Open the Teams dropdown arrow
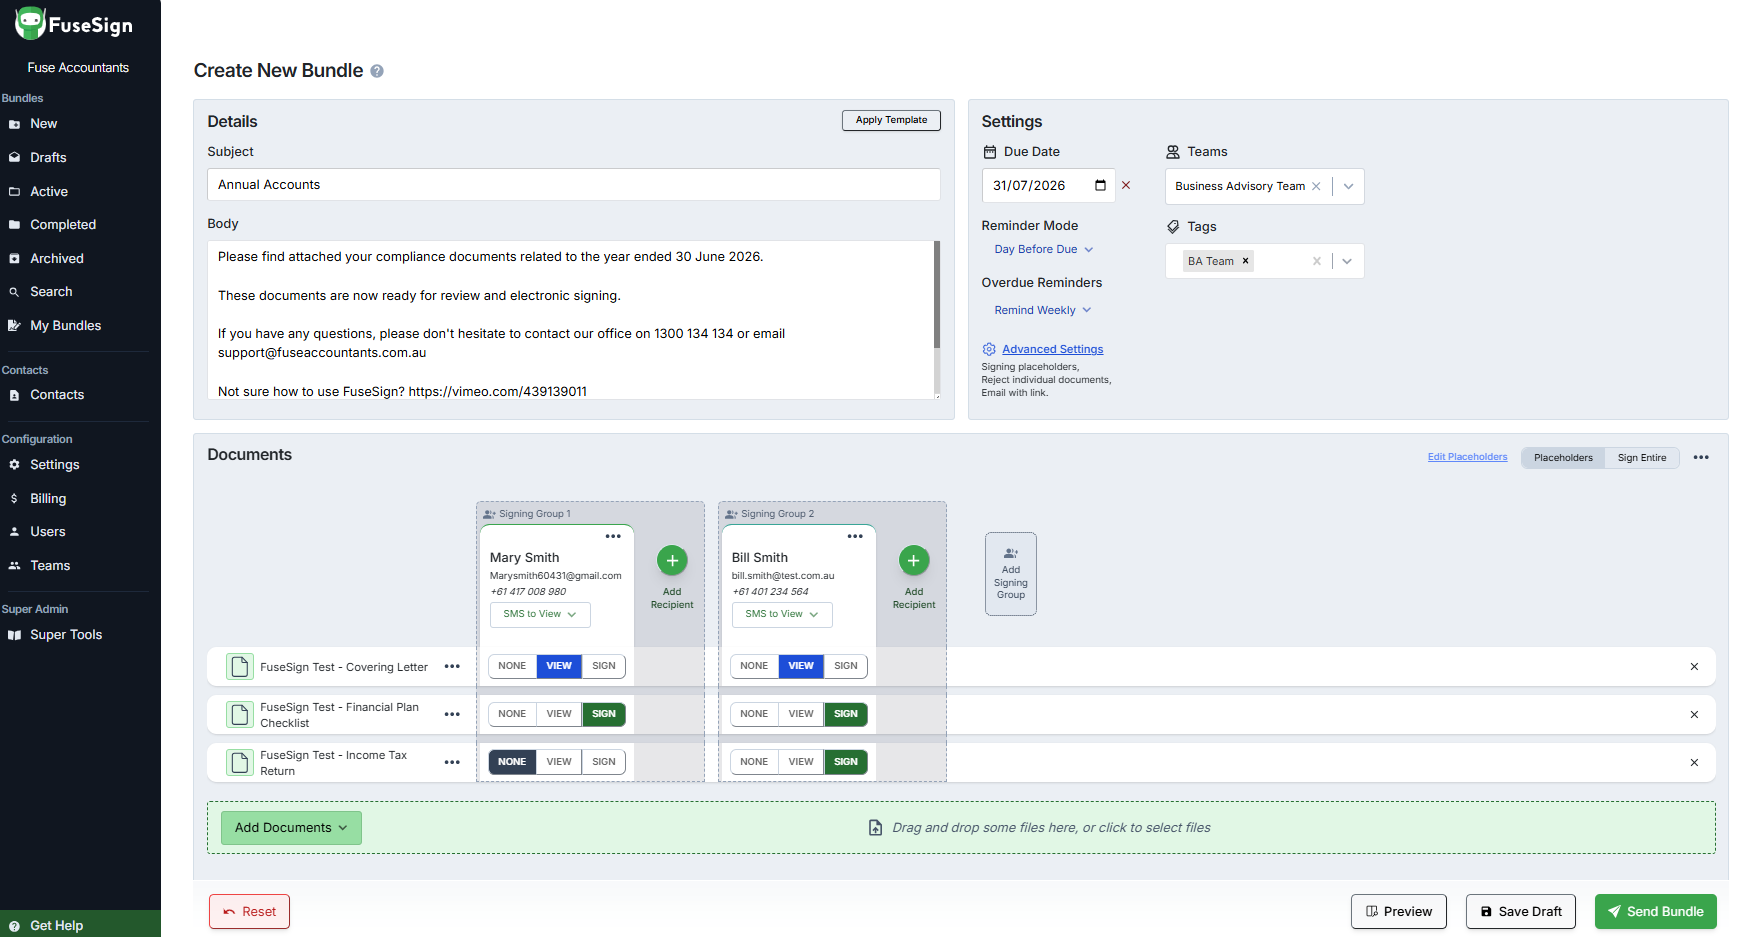The height and width of the screenshot is (937, 1739). point(1348,186)
